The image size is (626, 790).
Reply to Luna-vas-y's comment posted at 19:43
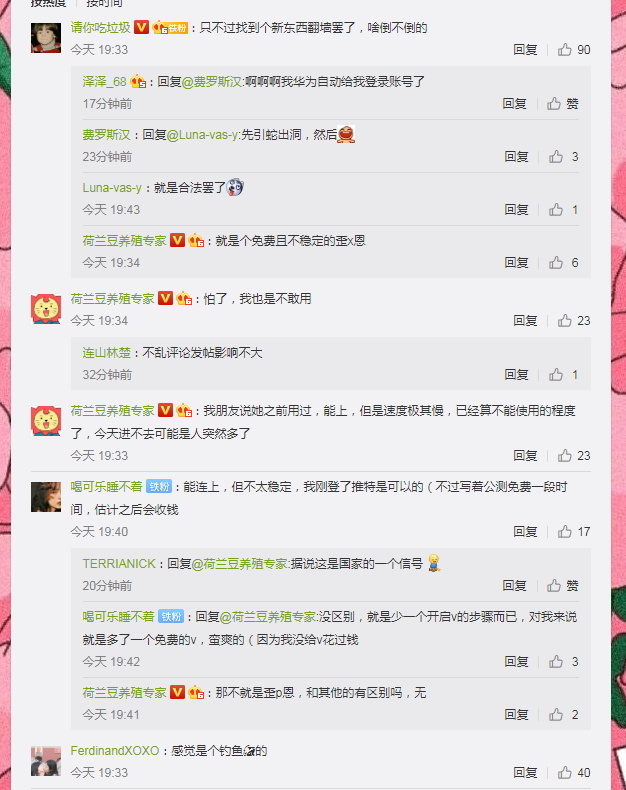[x=516, y=210]
